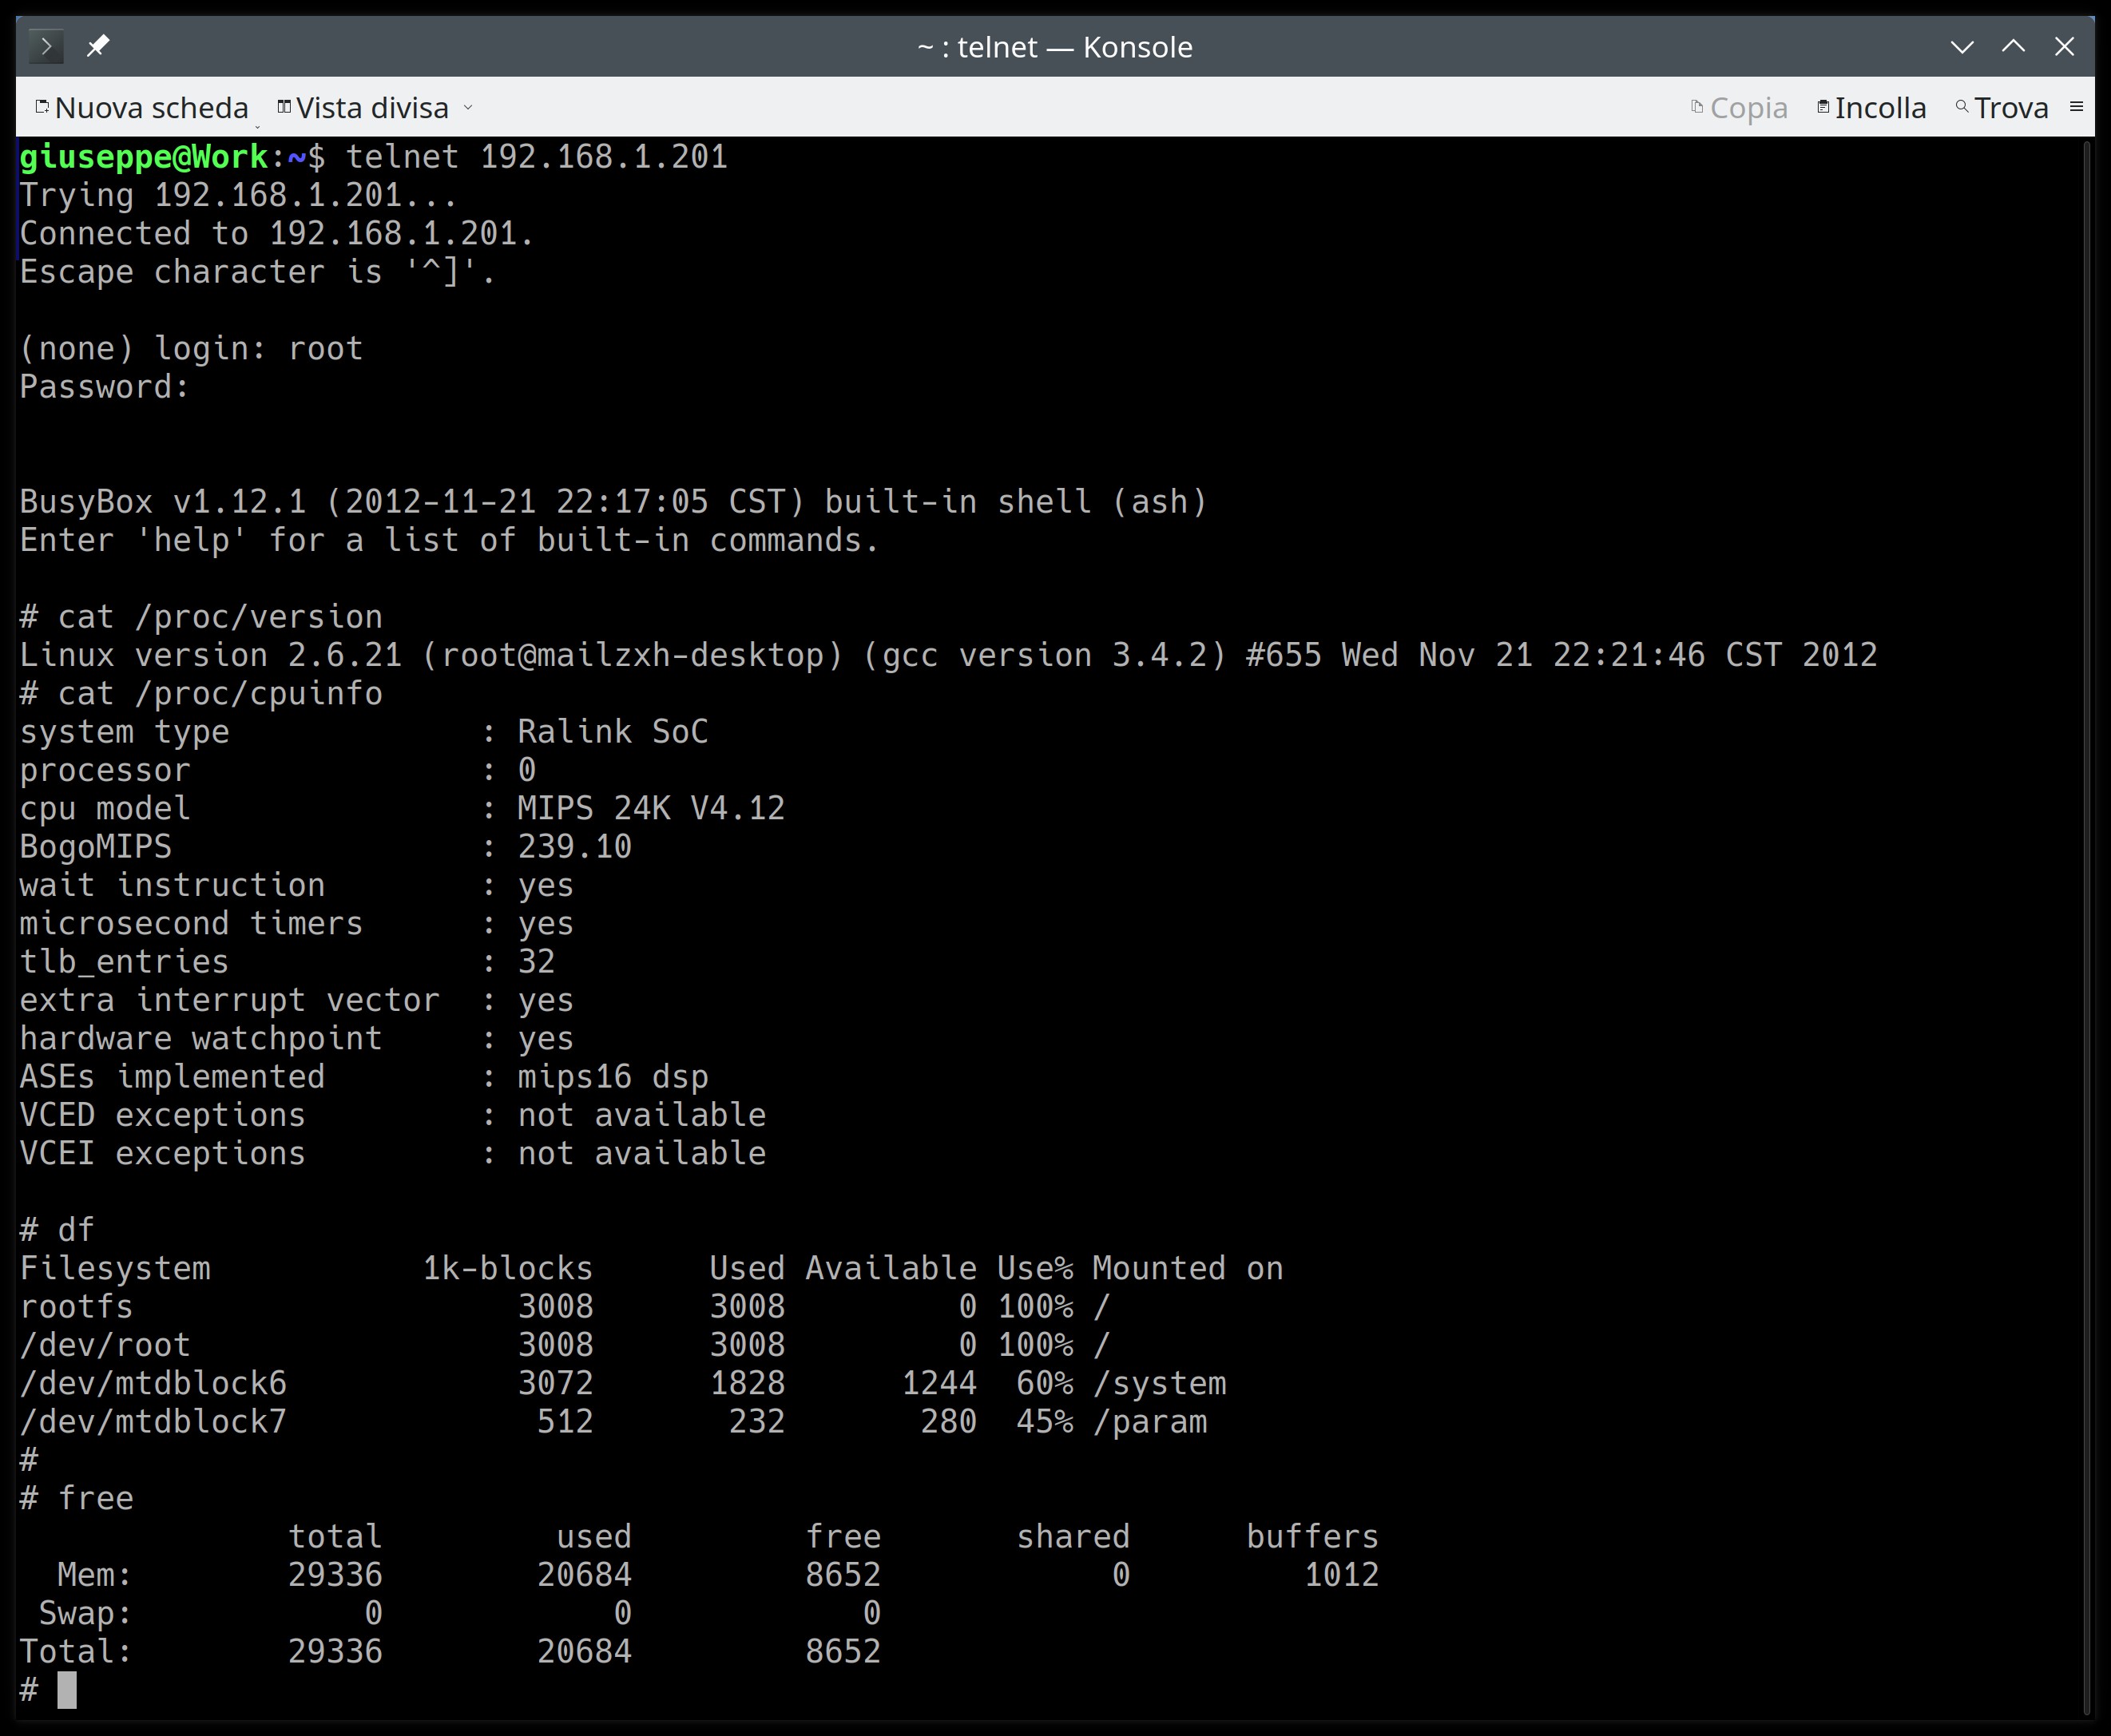Open the hamburger menu
2111x1736 pixels.
[2076, 107]
